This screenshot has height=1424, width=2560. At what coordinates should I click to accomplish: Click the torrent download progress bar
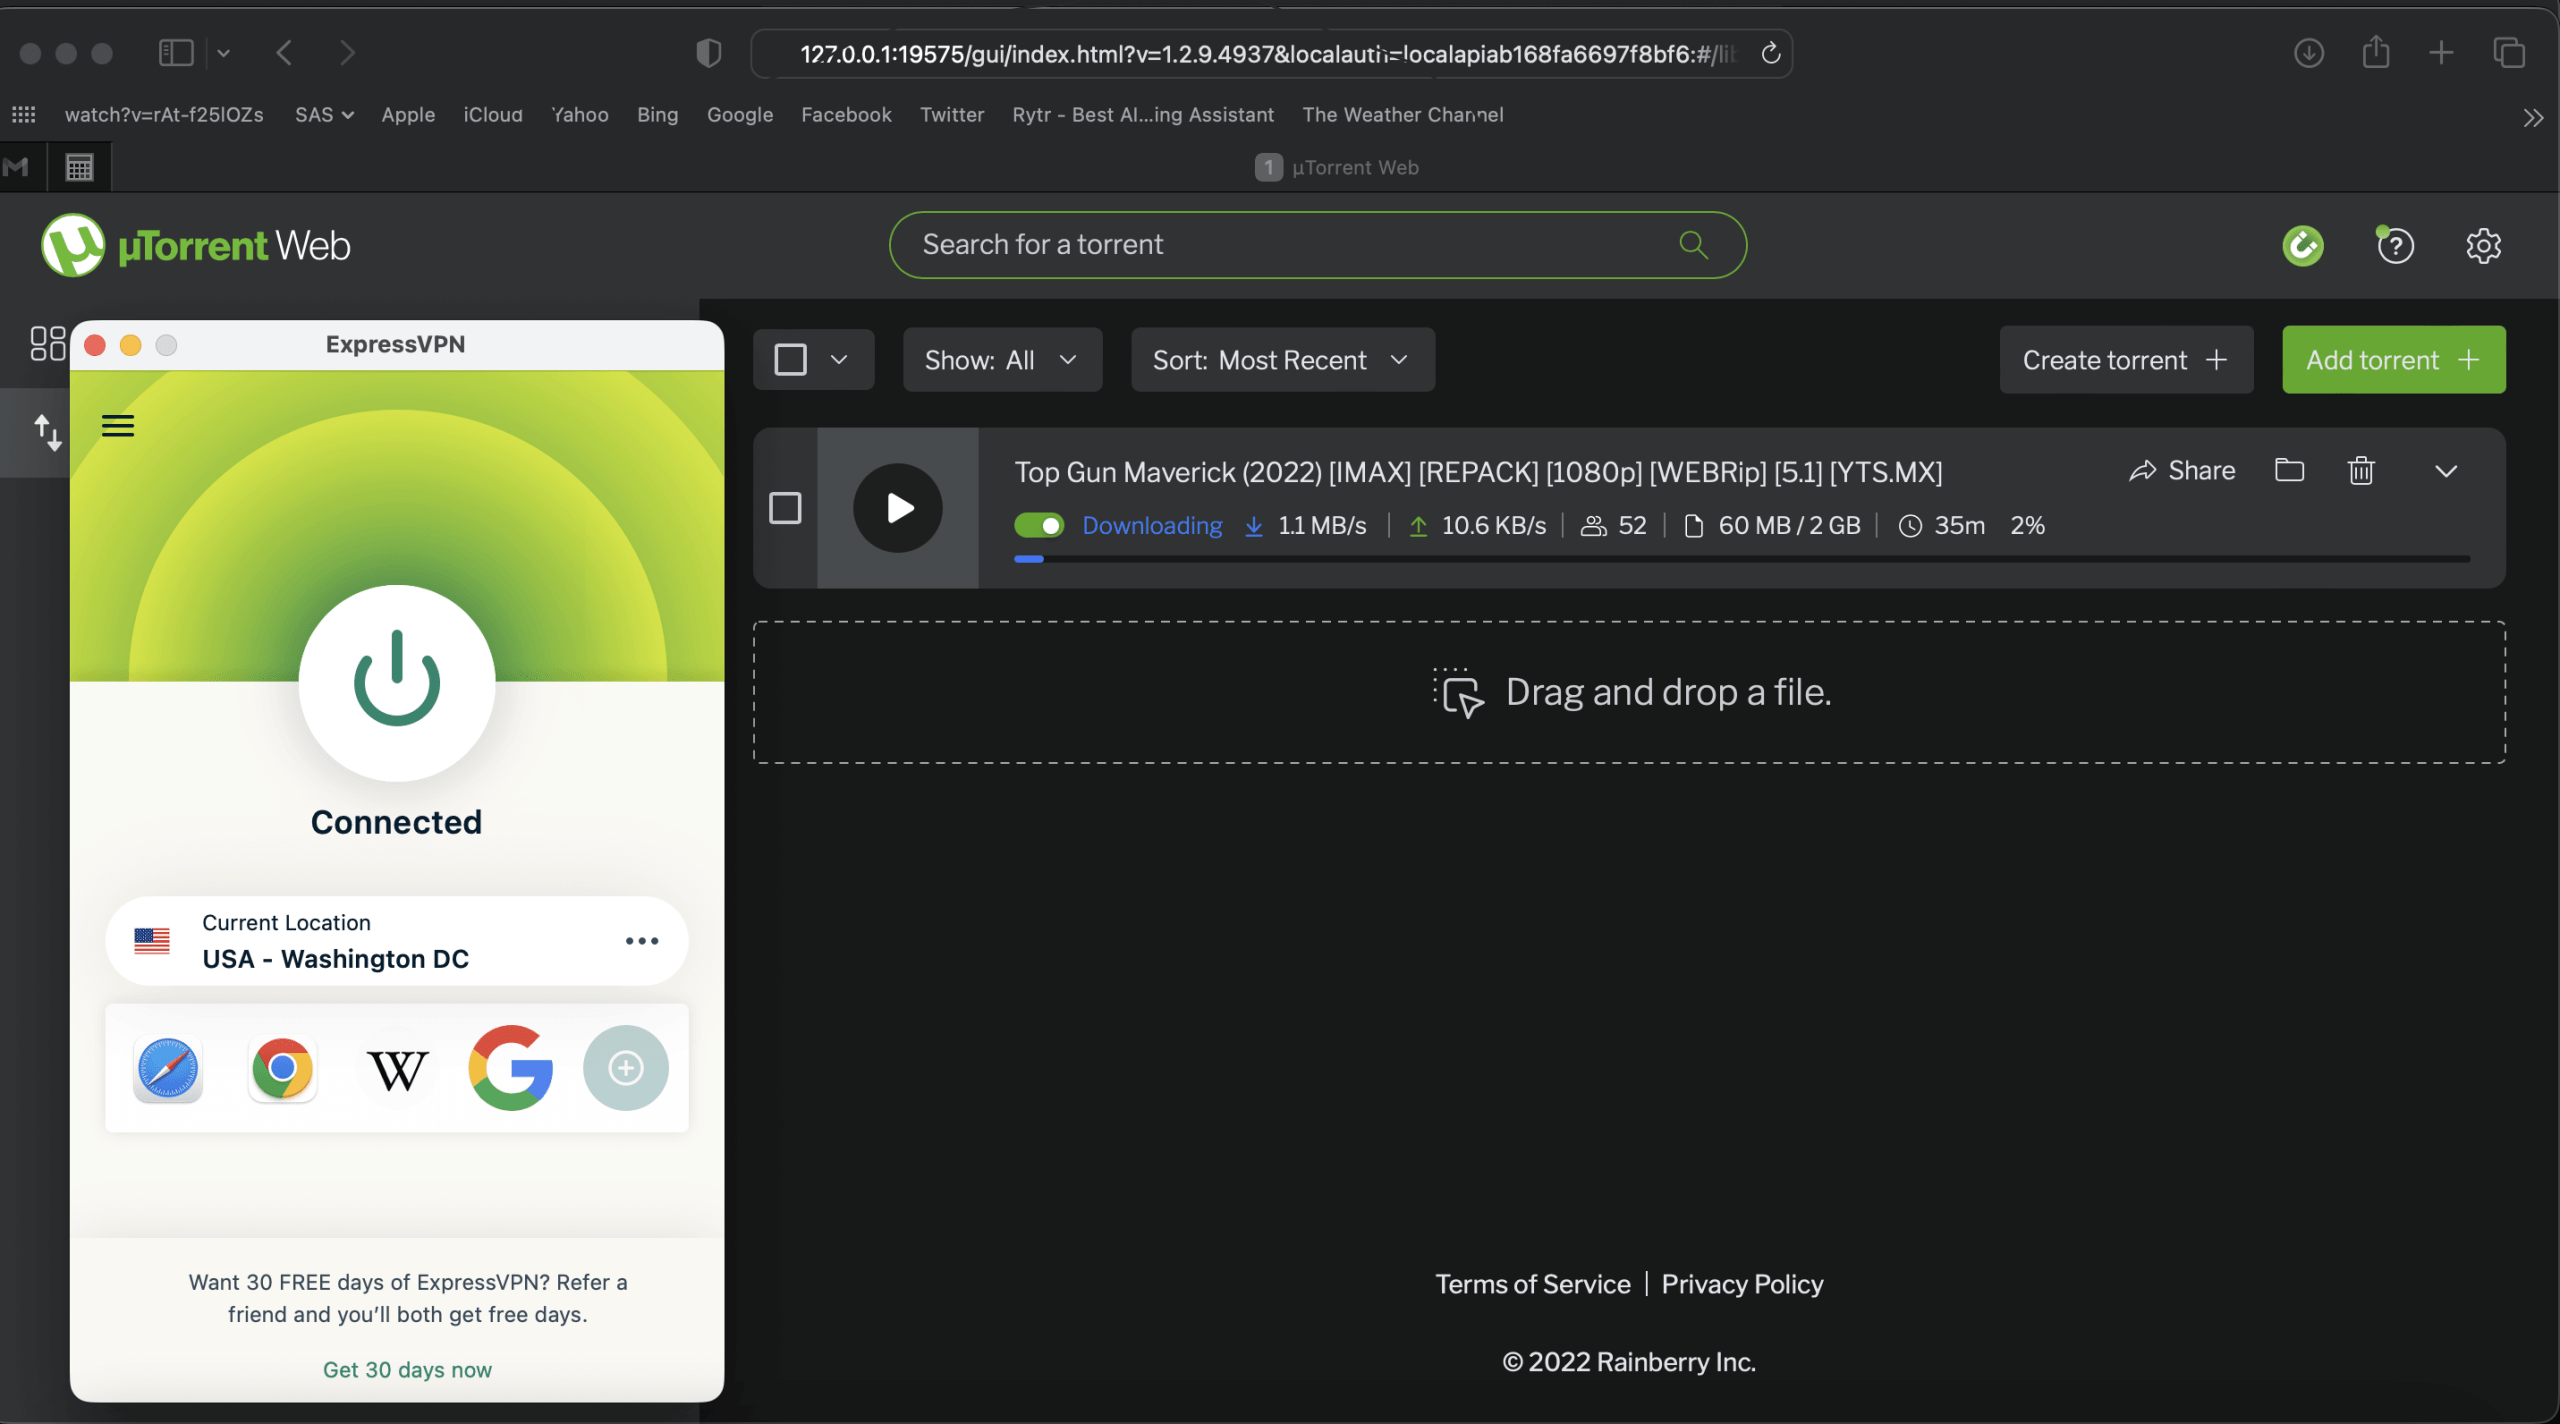point(1740,559)
